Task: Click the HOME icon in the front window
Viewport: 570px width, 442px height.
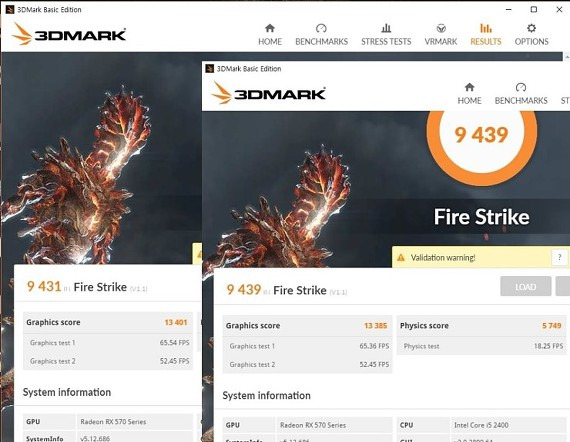Action: (x=469, y=87)
